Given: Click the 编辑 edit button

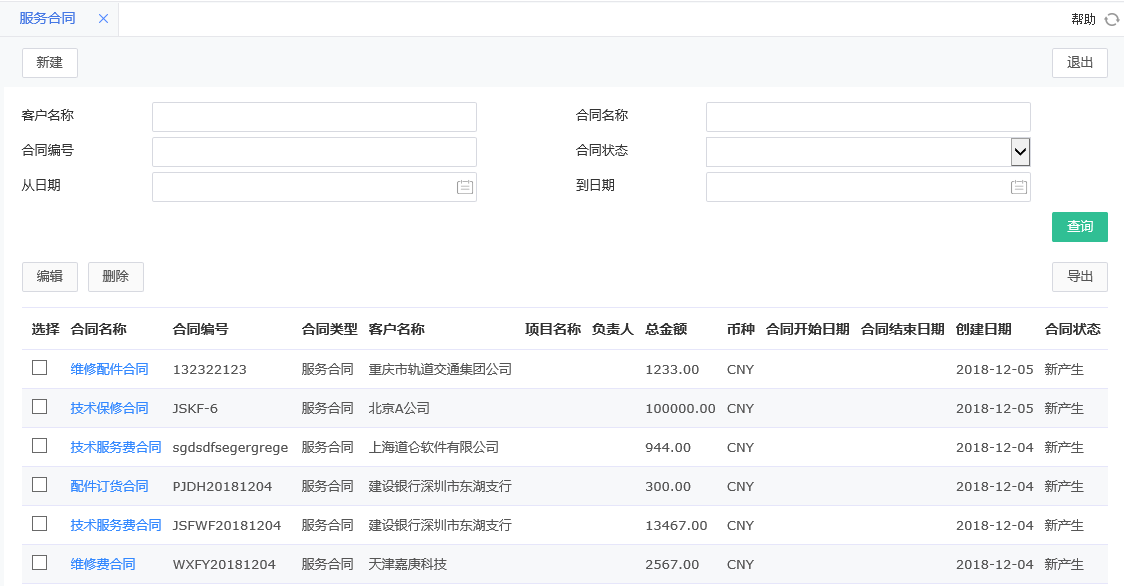Looking at the screenshot, I should (x=49, y=276).
